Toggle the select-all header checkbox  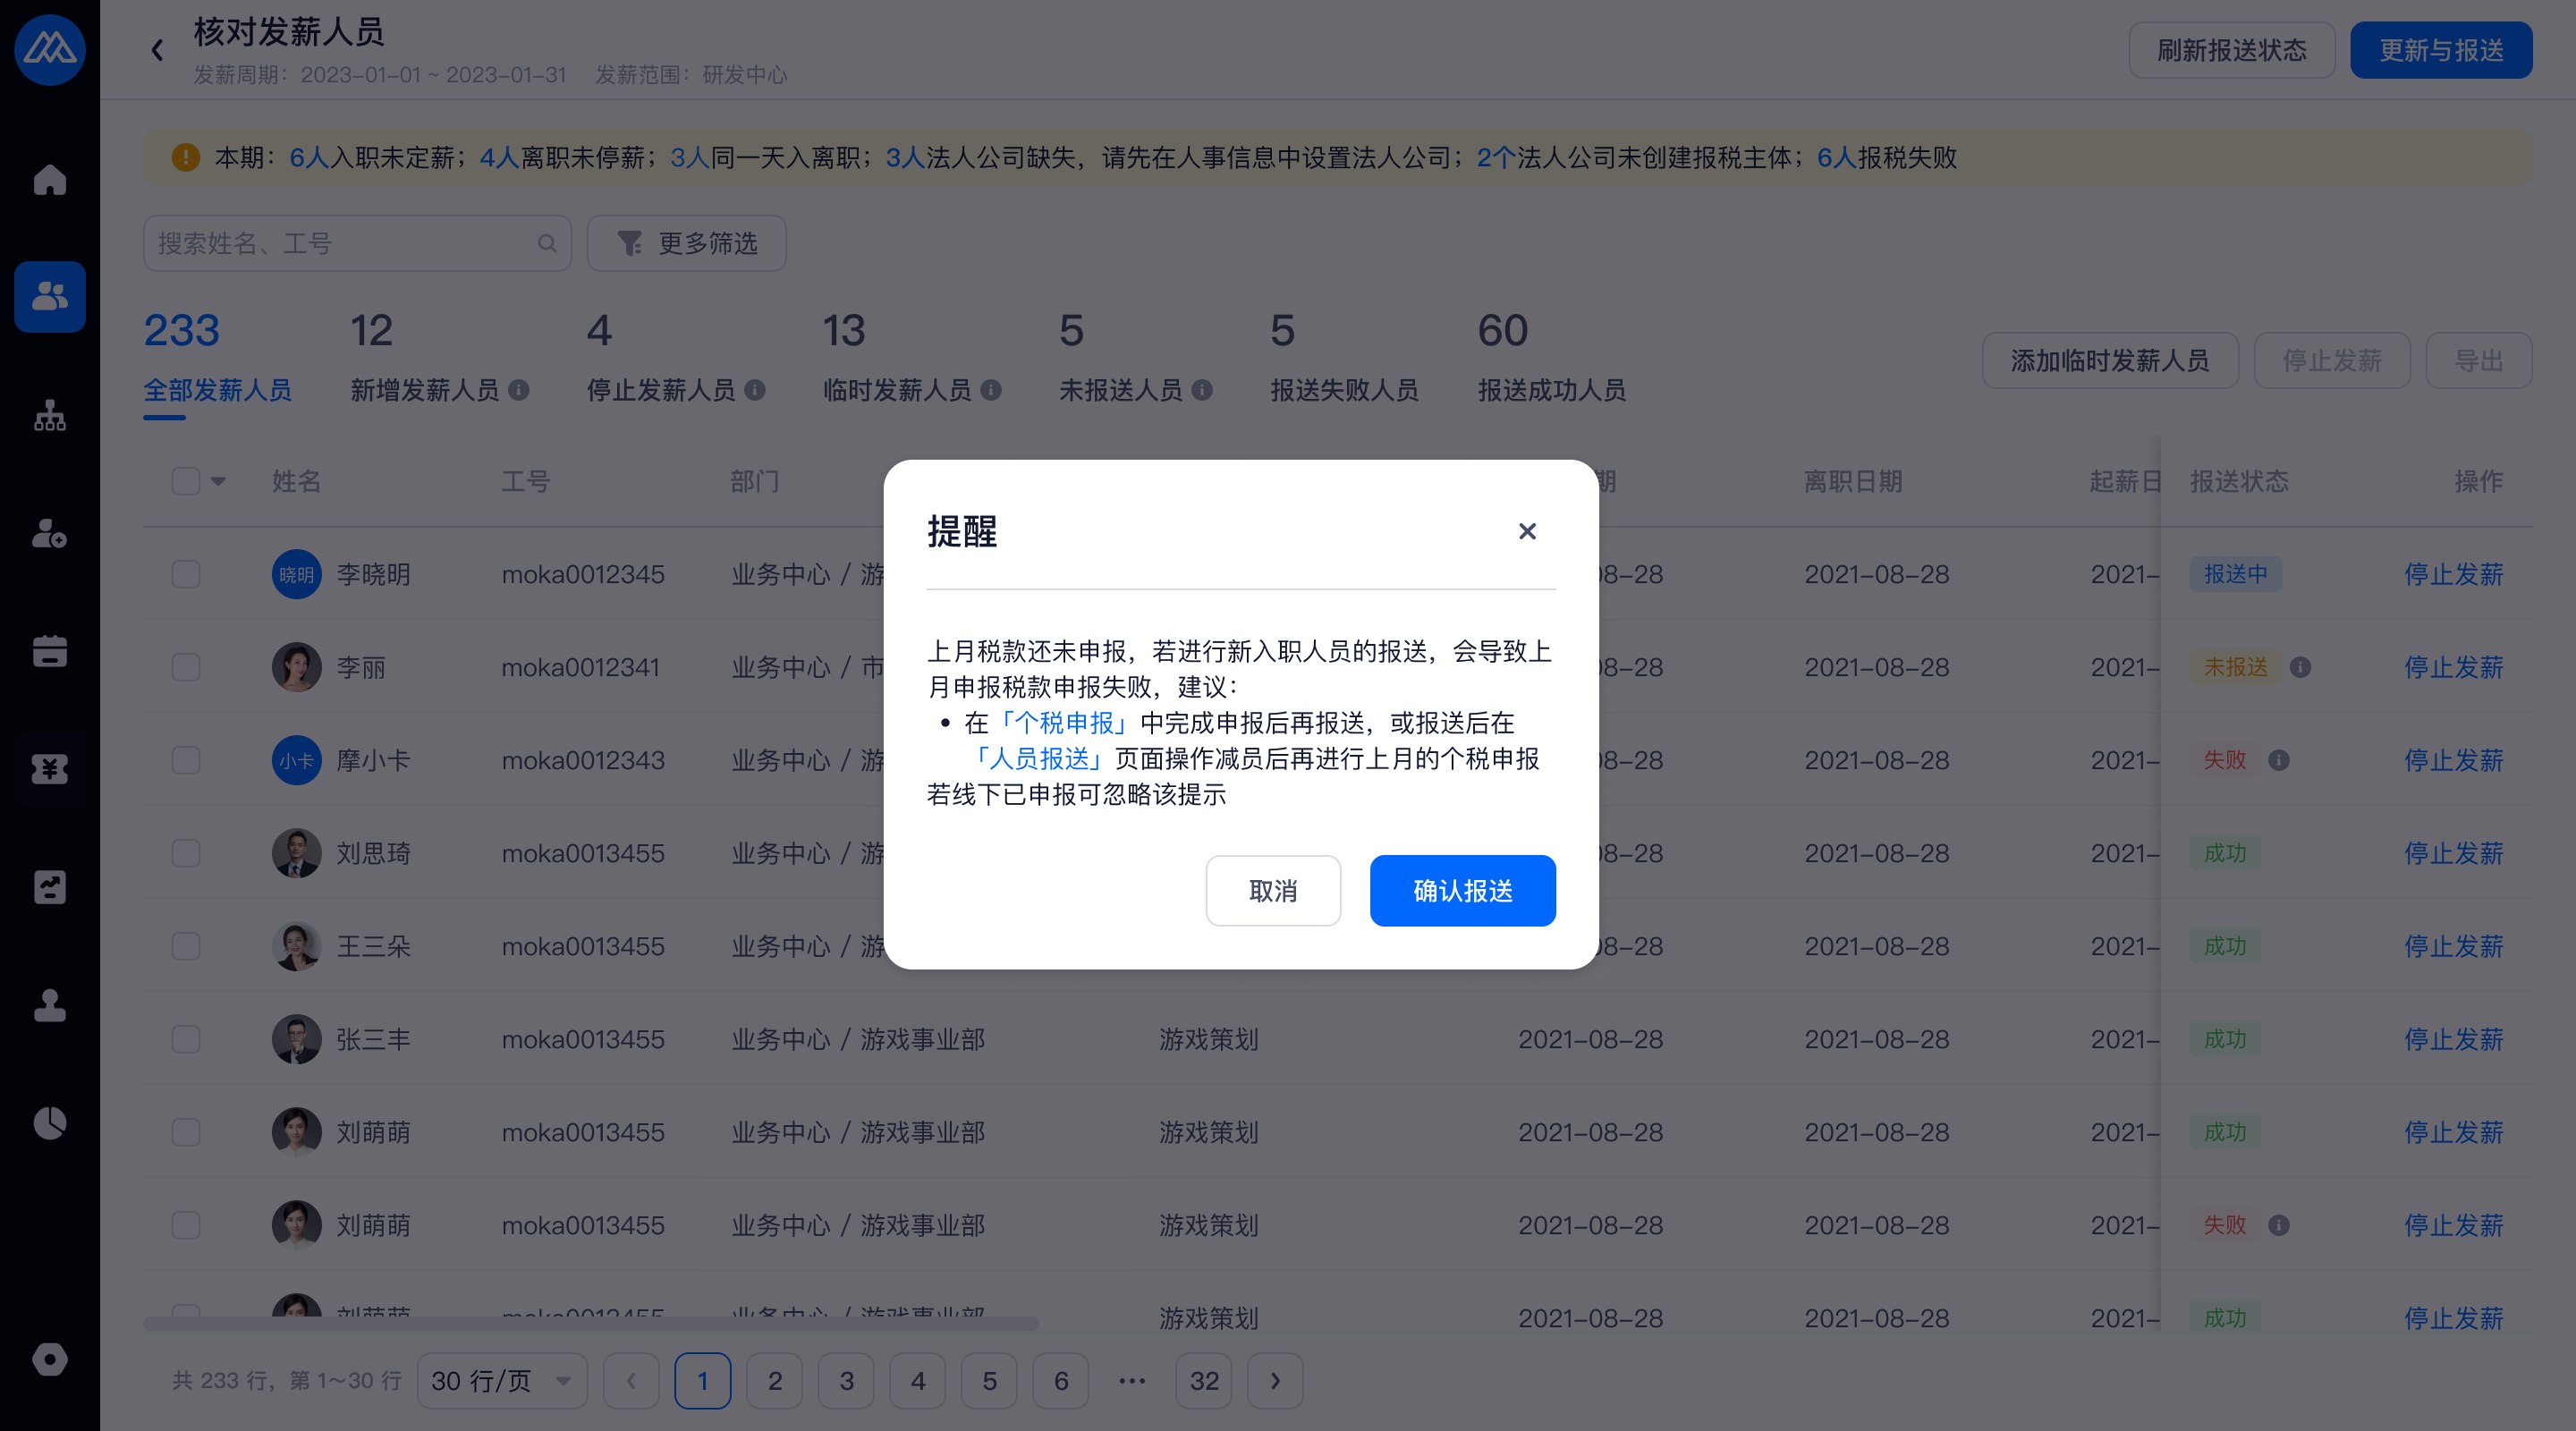pyautogui.click(x=186, y=481)
